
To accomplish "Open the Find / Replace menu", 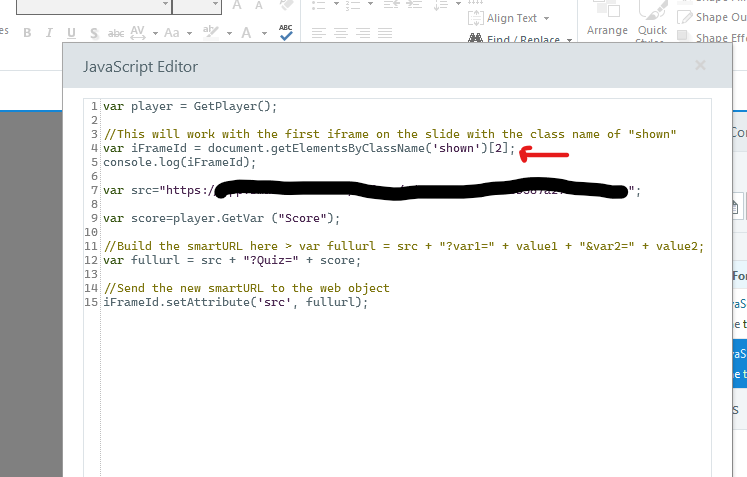I will coord(520,38).
